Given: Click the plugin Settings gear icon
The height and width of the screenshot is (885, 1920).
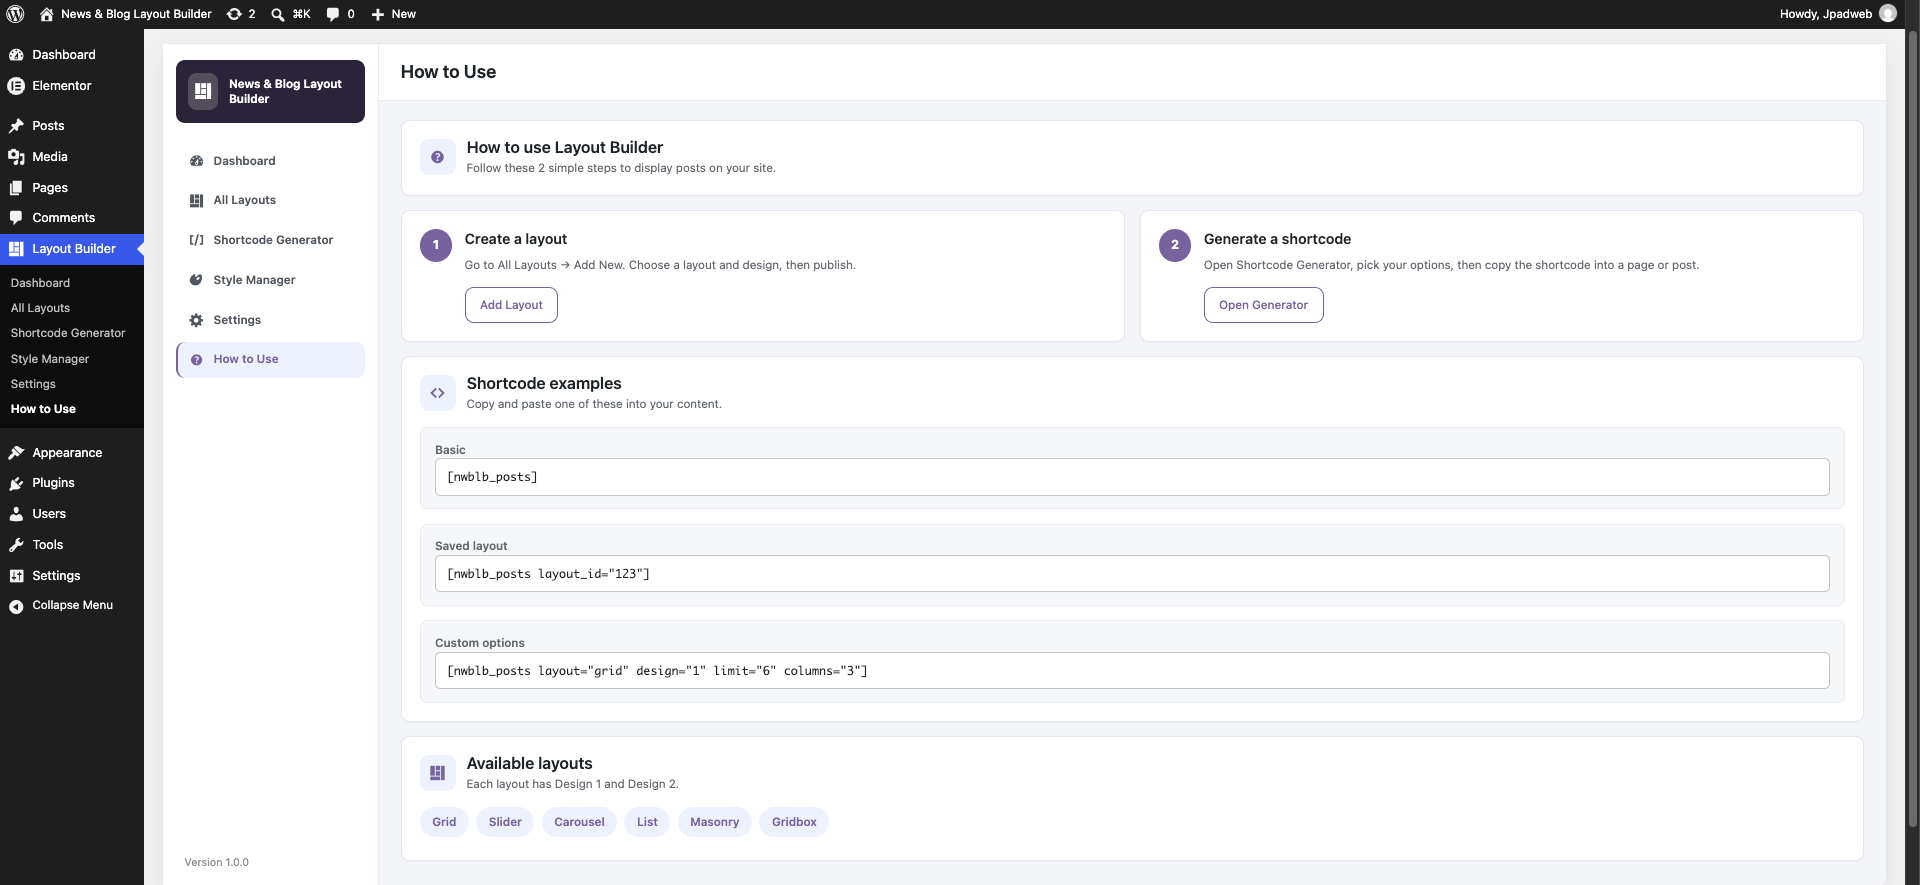Looking at the screenshot, I should tap(196, 320).
